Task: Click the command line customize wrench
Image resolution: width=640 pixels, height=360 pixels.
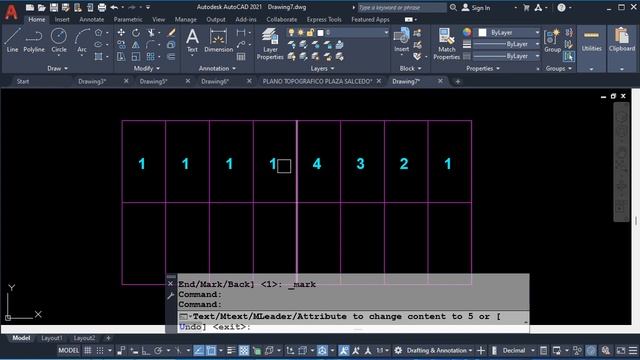Action: pos(171,296)
